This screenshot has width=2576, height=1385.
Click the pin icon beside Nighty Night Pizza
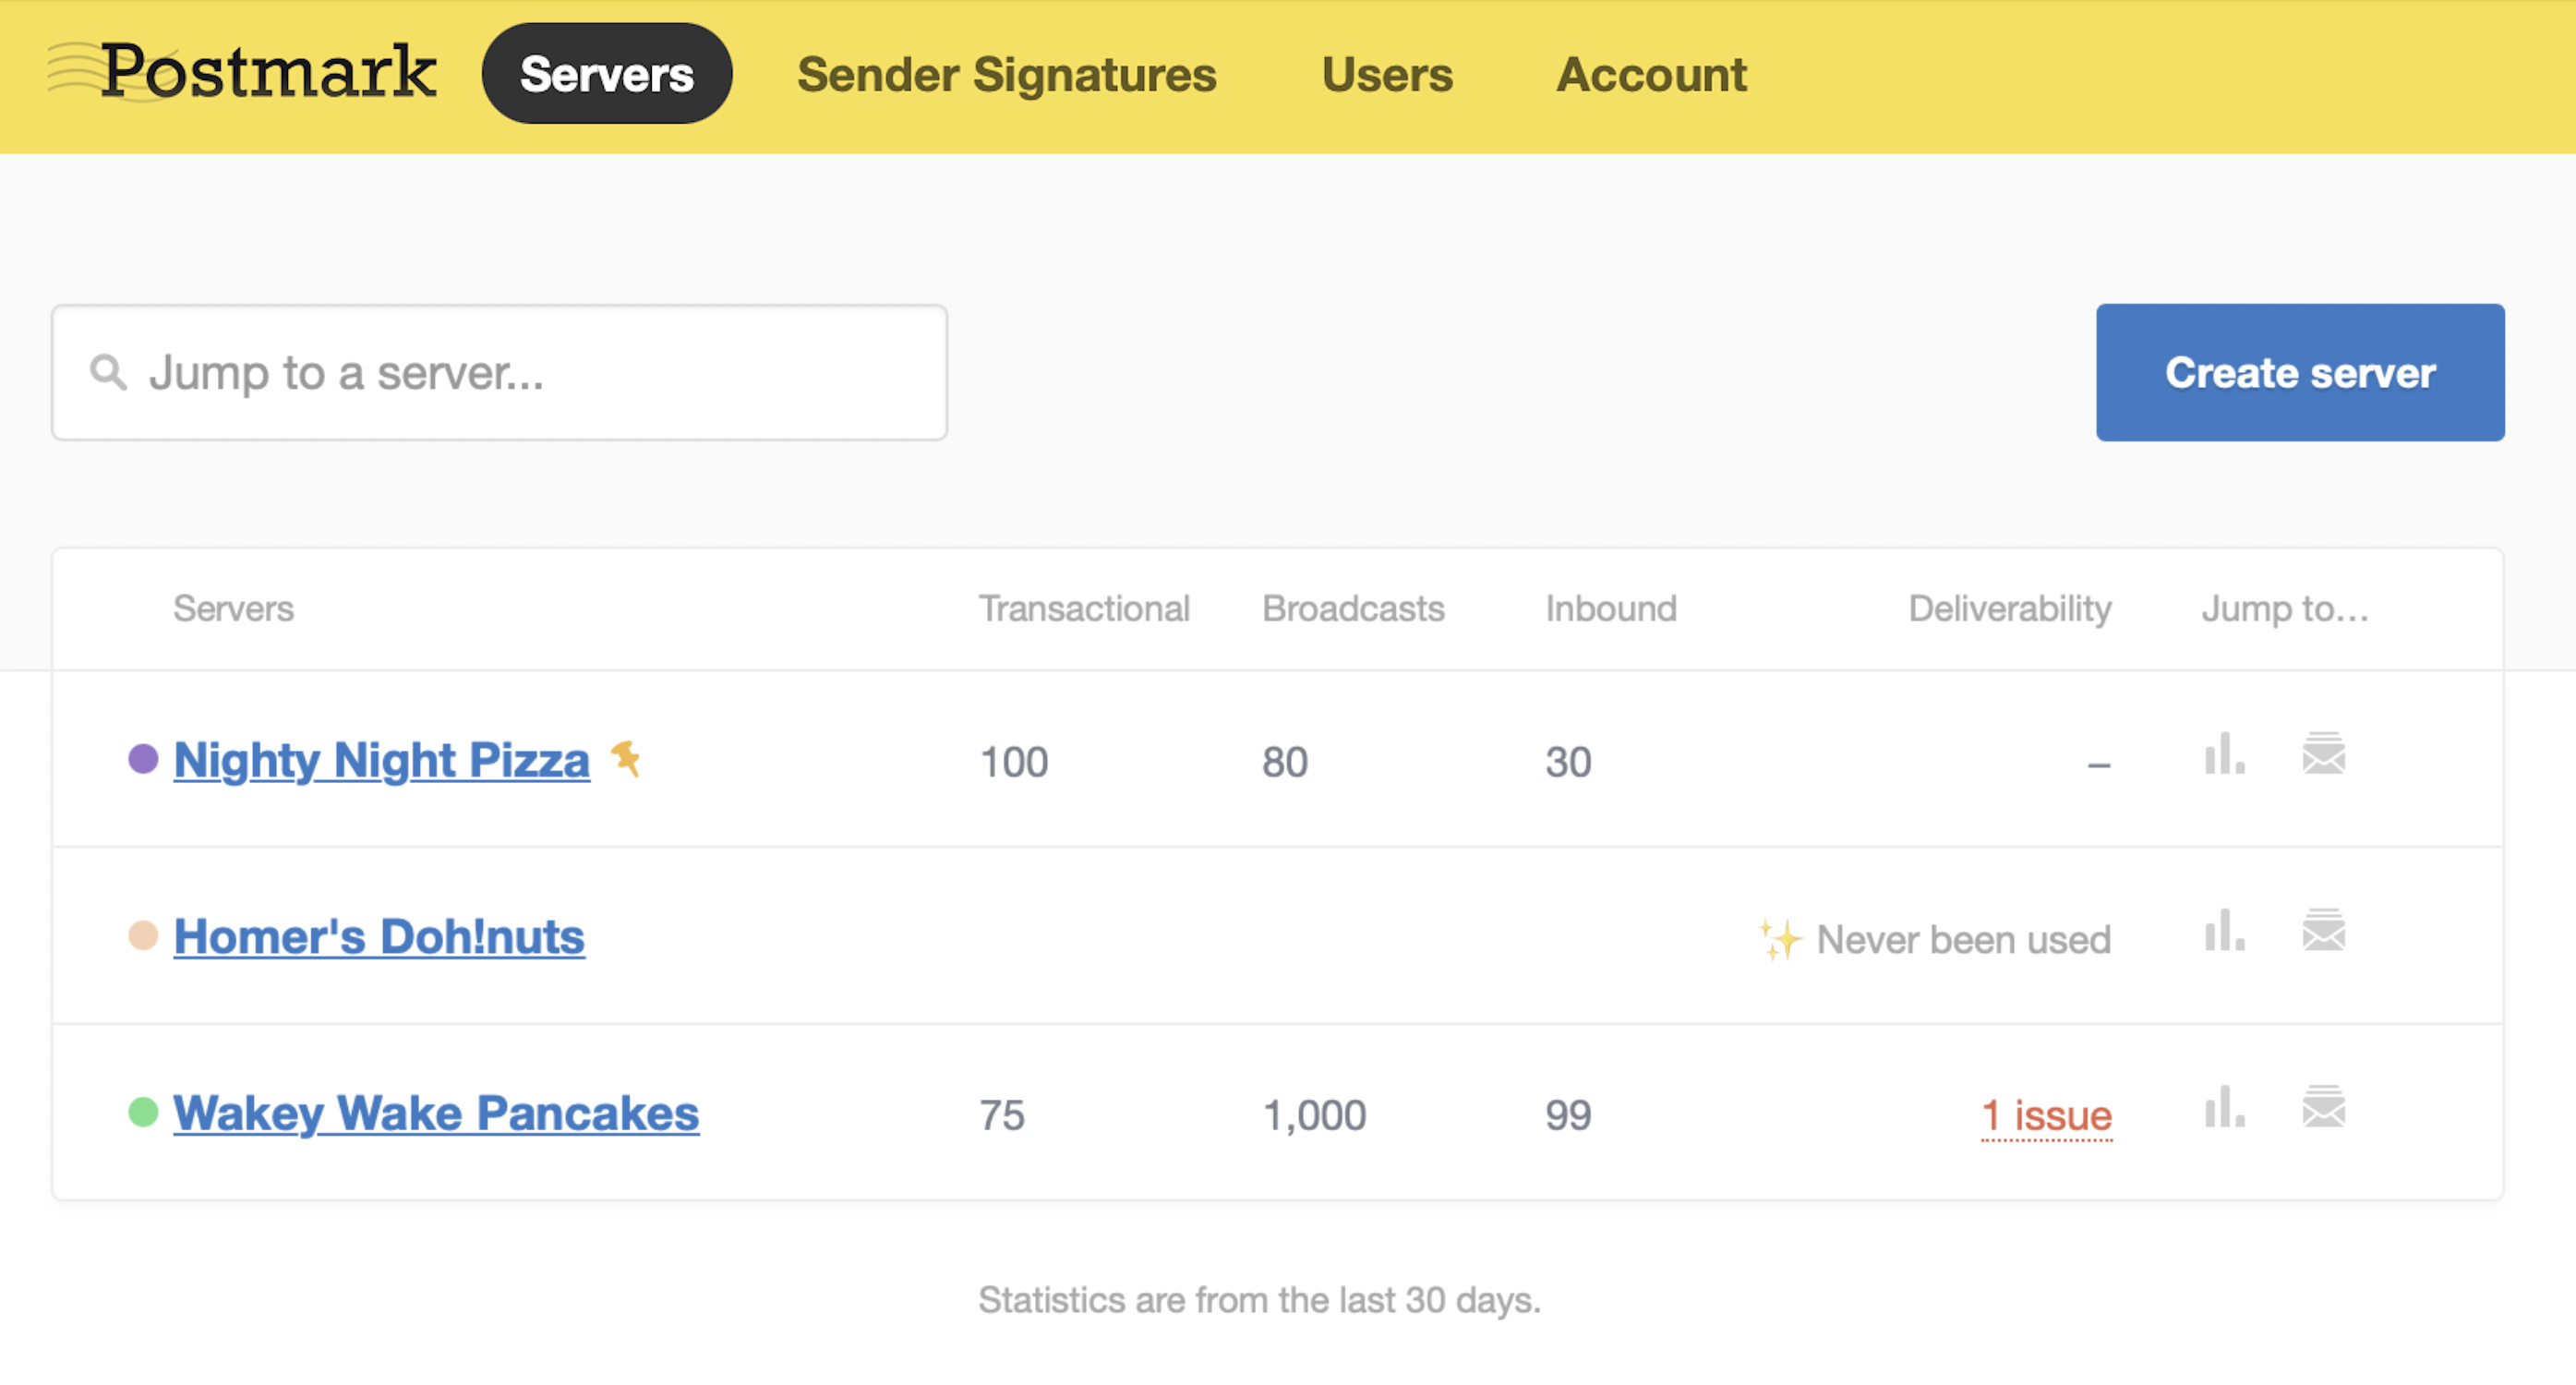click(627, 758)
